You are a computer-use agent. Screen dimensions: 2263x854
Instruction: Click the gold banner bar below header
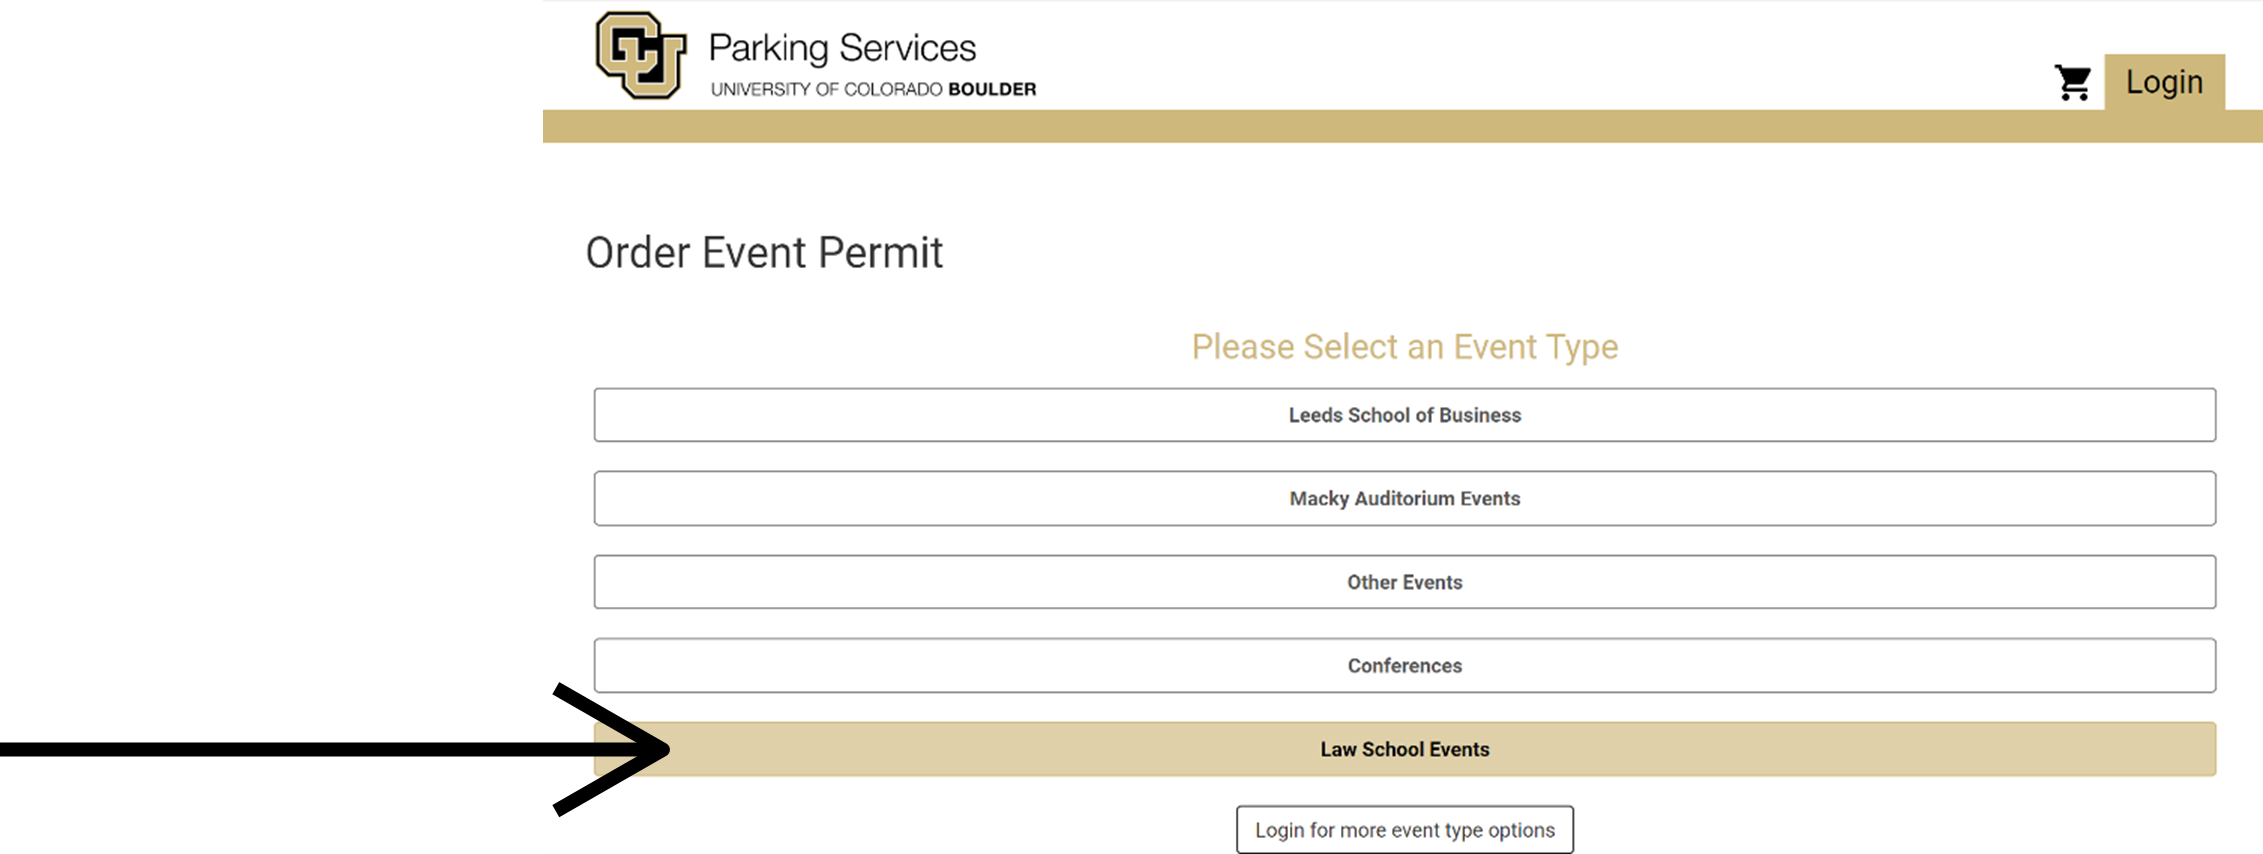pyautogui.click(x=1402, y=126)
